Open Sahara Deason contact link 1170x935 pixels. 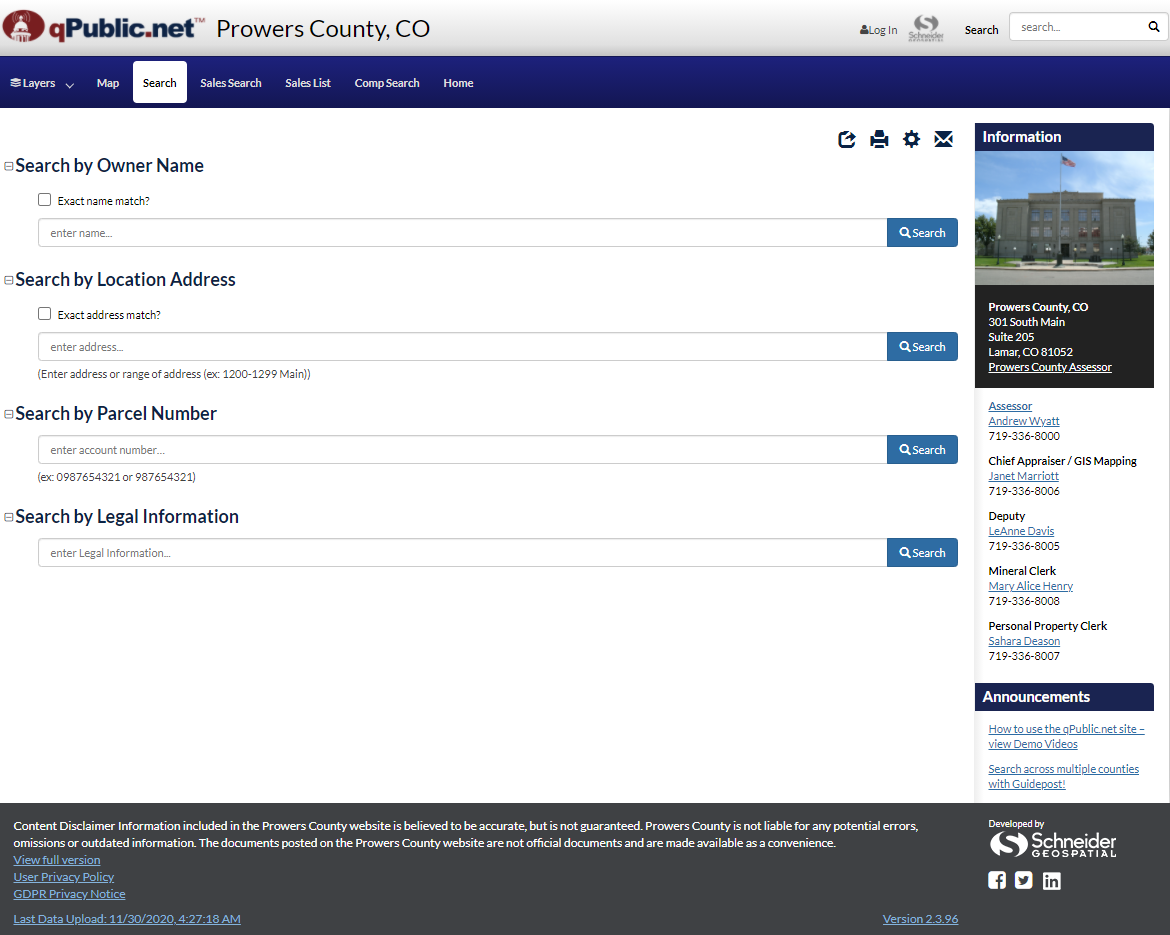pyautogui.click(x=1024, y=641)
